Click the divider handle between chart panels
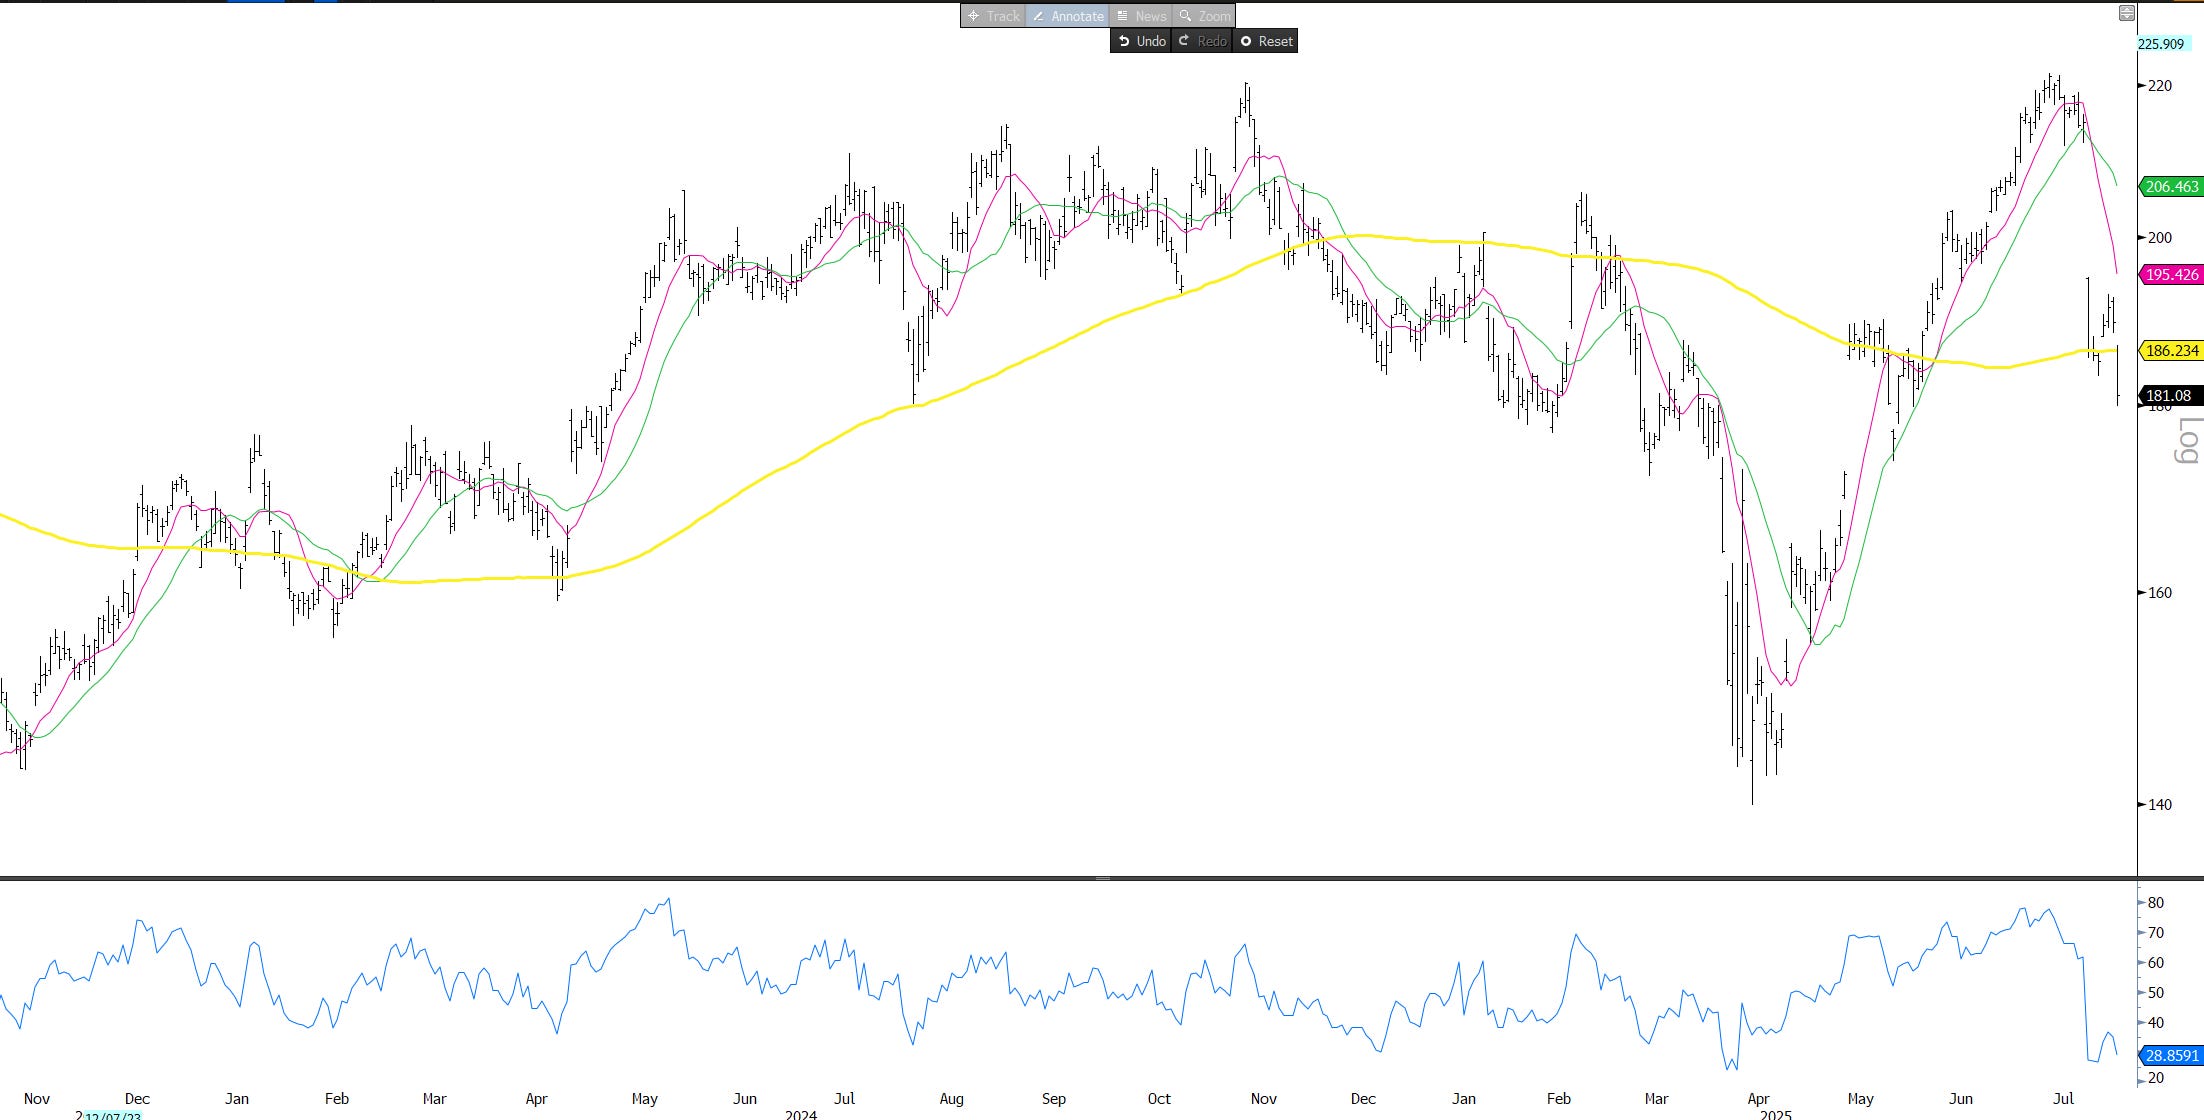2204x1120 pixels. (1102, 878)
